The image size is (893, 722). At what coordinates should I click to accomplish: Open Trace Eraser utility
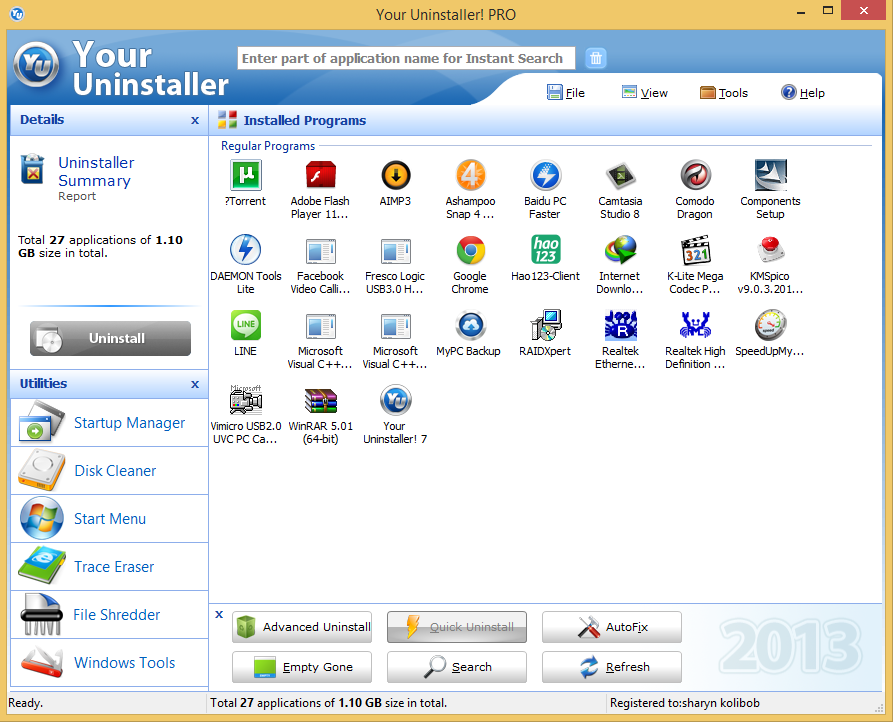coord(109,567)
